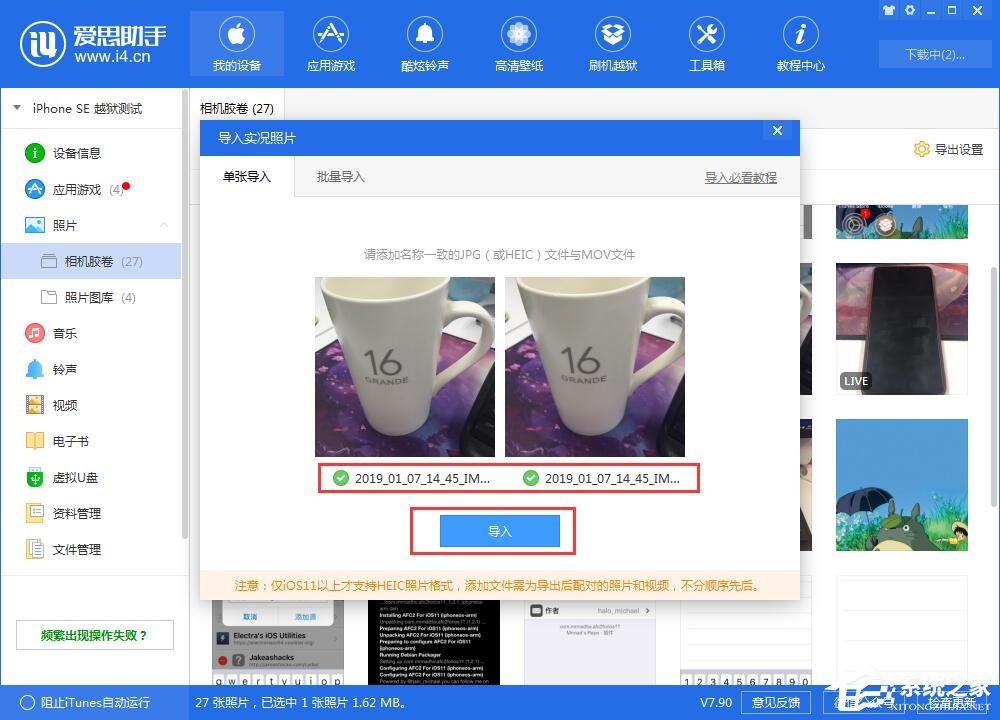Click the blue 导入 import button

click(x=498, y=531)
